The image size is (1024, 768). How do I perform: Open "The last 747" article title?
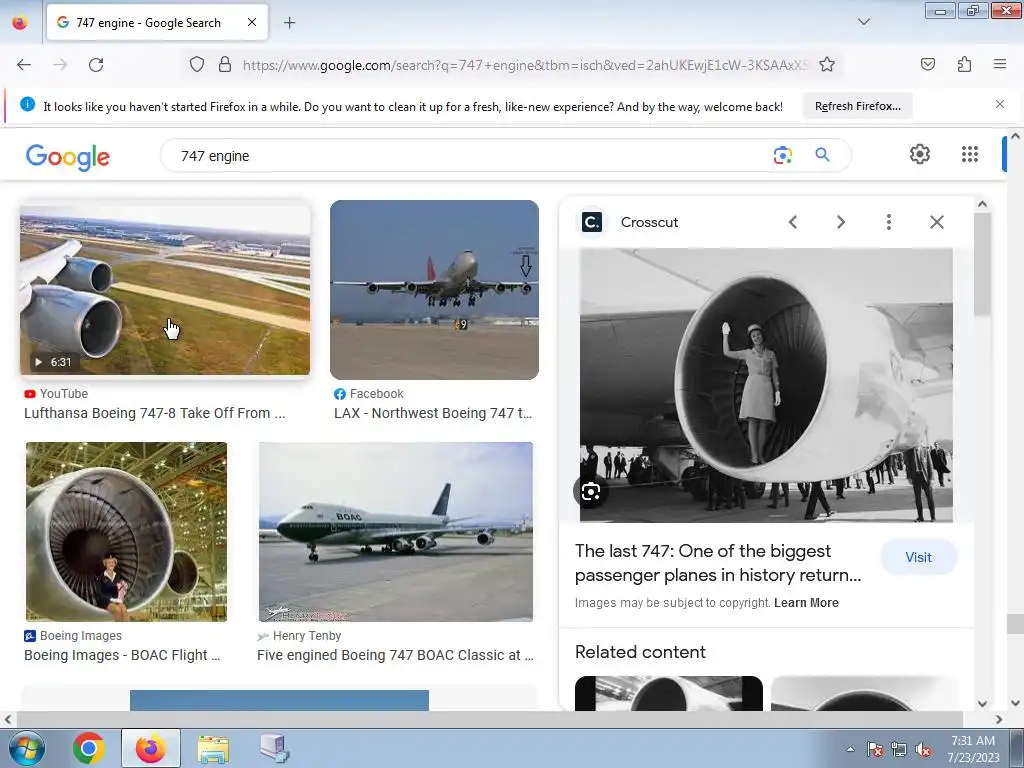pos(718,563)
